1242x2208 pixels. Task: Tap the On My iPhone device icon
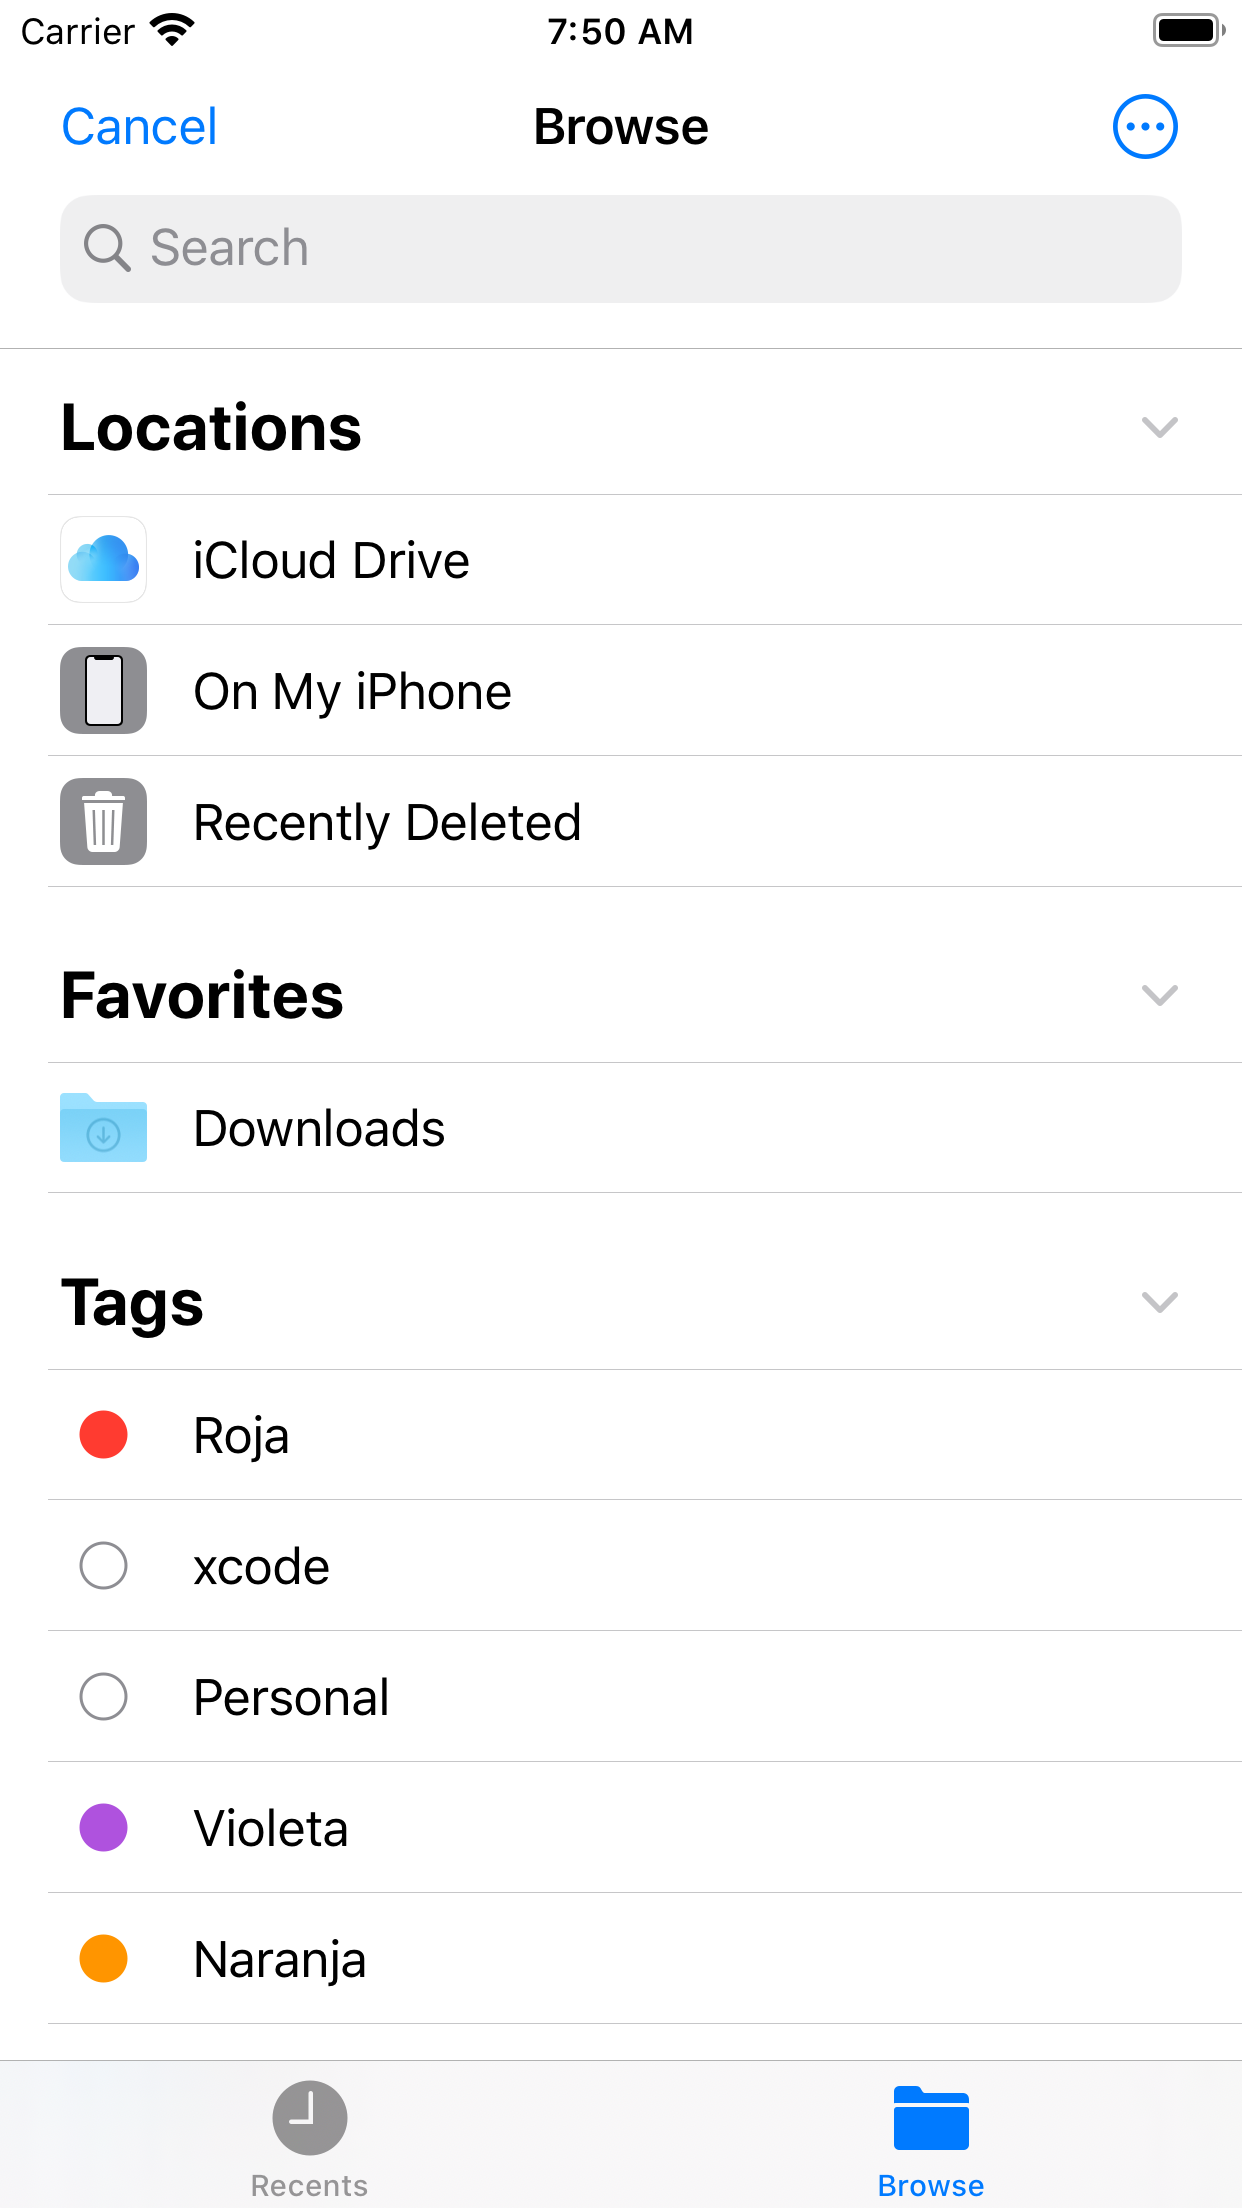[103, 691]
